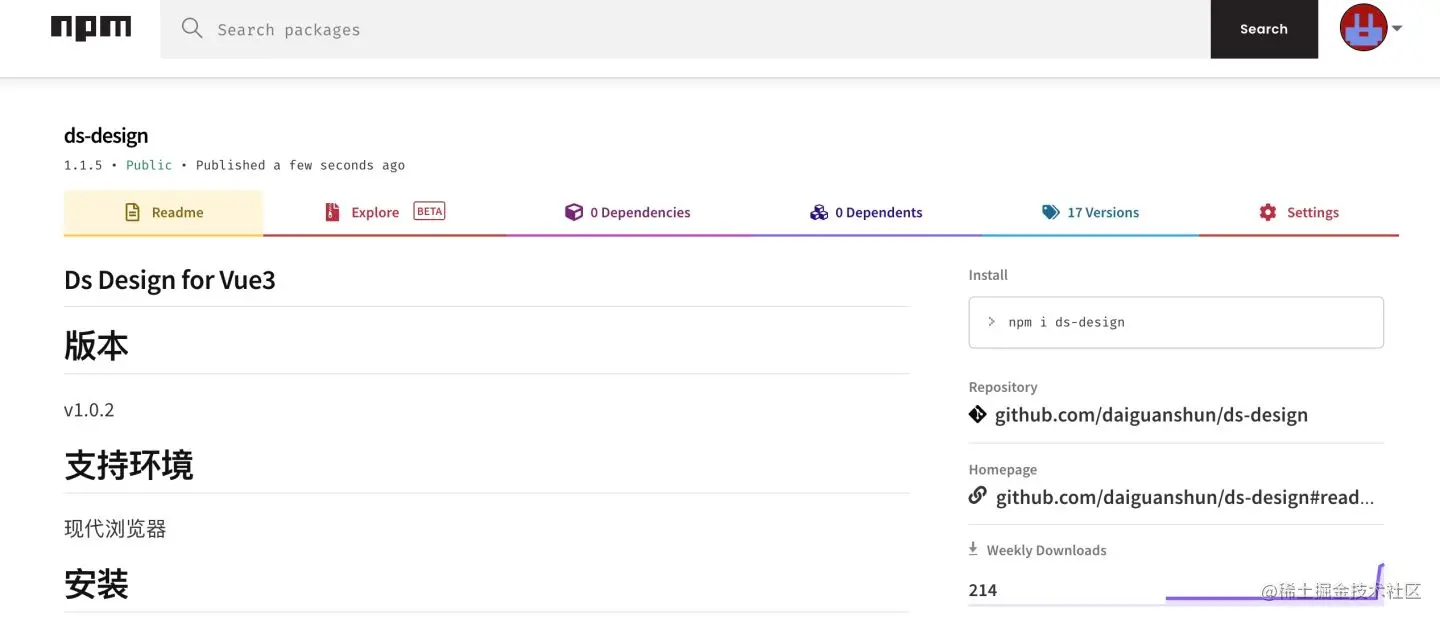Click the Weekly Downloads label
Viewport: 1440px width, 620px height.
coord(1046,550)
